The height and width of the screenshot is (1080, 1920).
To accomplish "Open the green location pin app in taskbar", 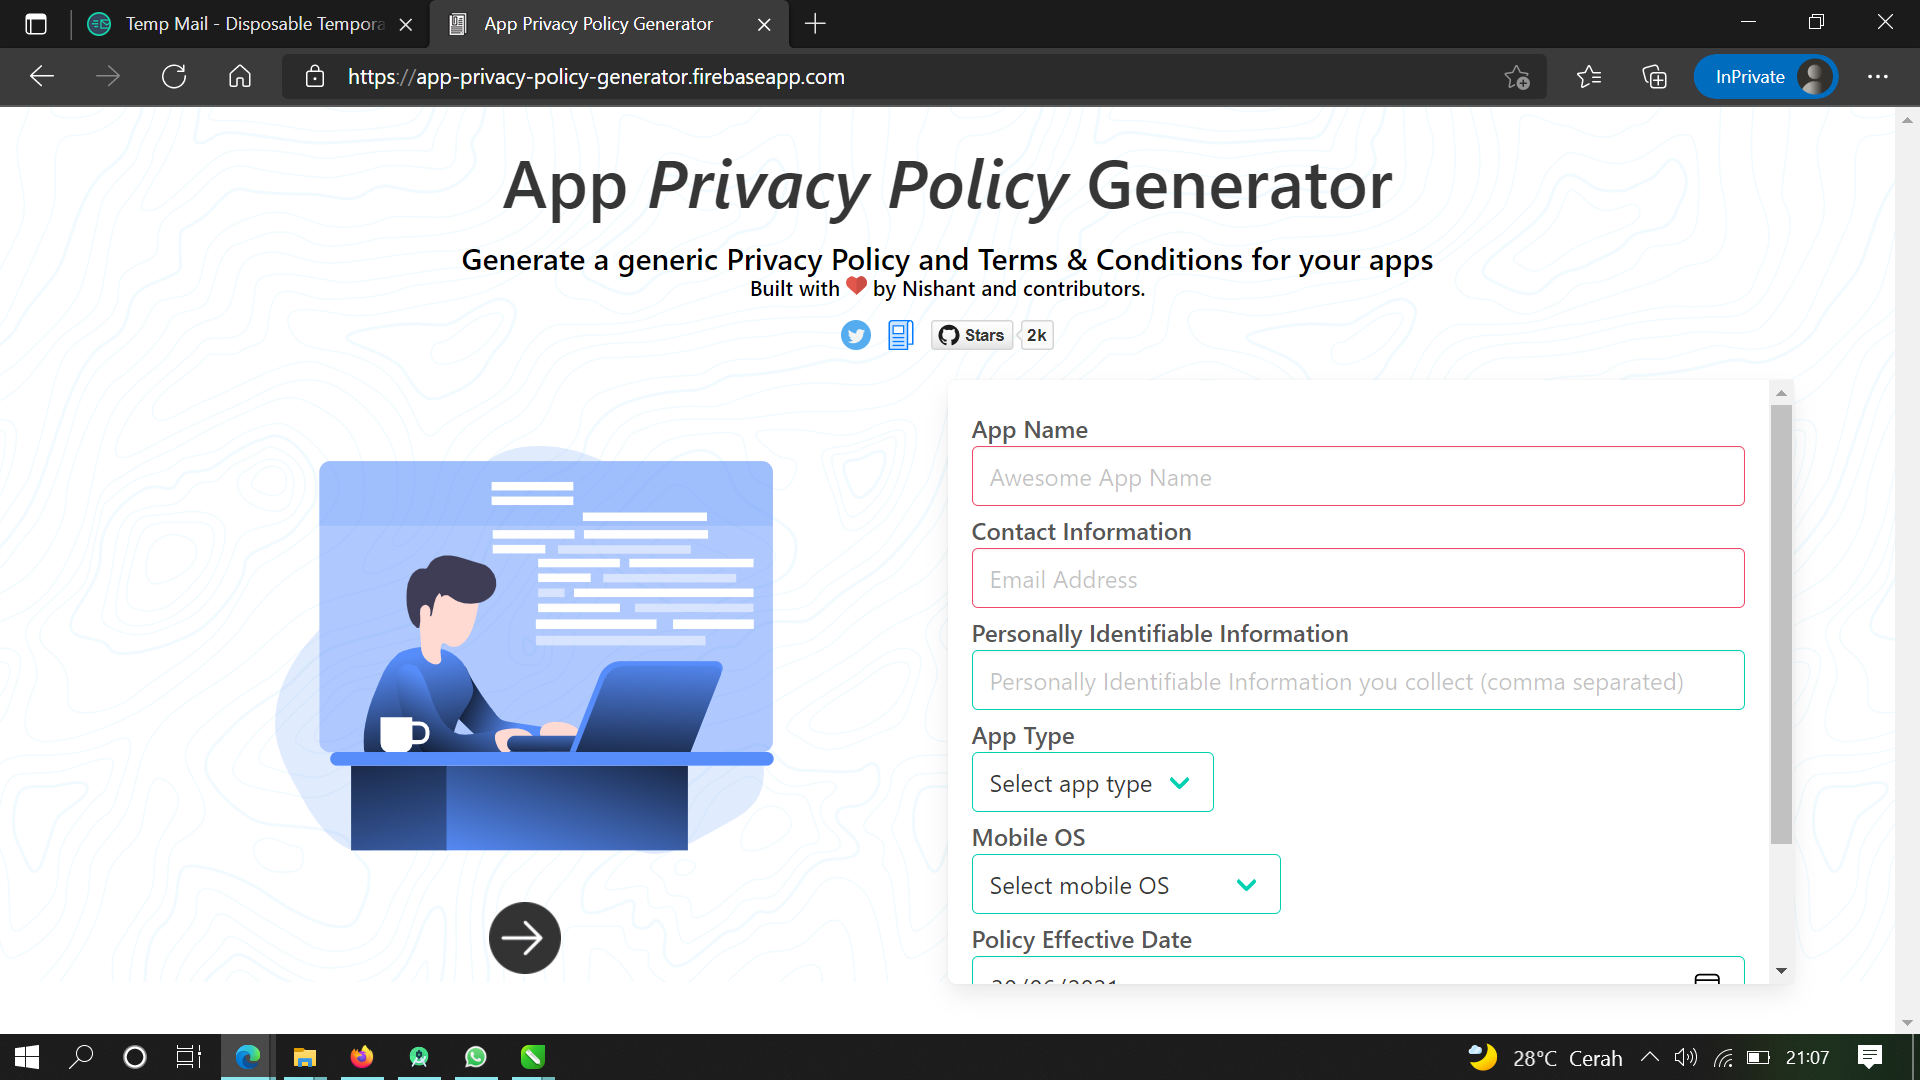I will [x=419, y=1057].
